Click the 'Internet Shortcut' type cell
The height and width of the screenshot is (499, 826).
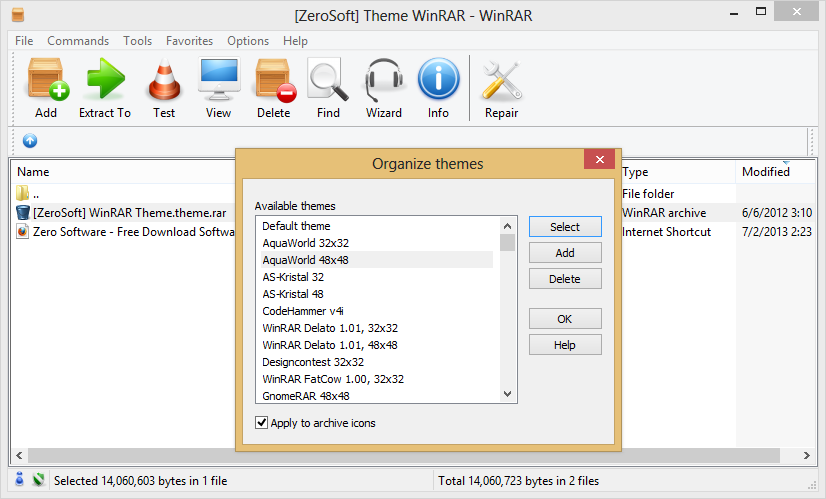point(666,232)
